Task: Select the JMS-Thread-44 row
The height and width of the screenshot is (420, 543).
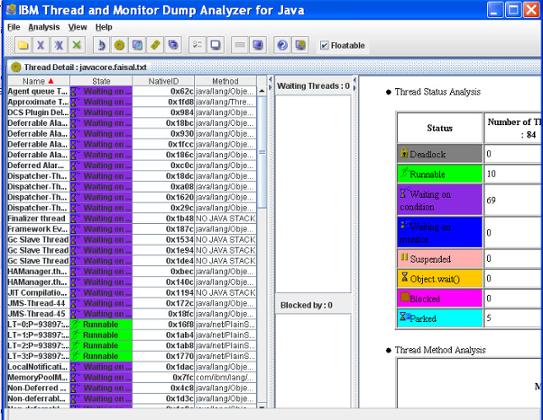Action: coord(132,303)
